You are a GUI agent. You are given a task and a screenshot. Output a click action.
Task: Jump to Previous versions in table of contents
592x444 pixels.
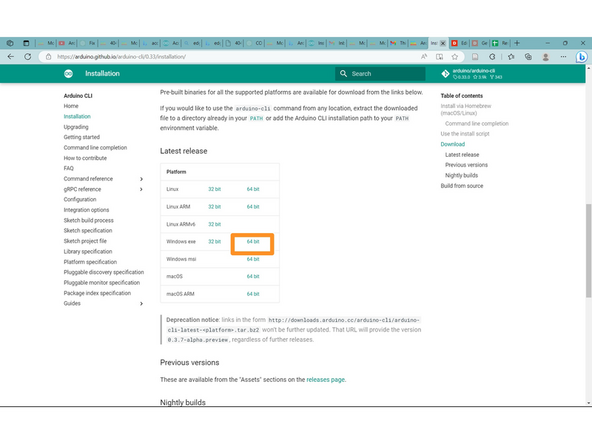pos(466,165)
